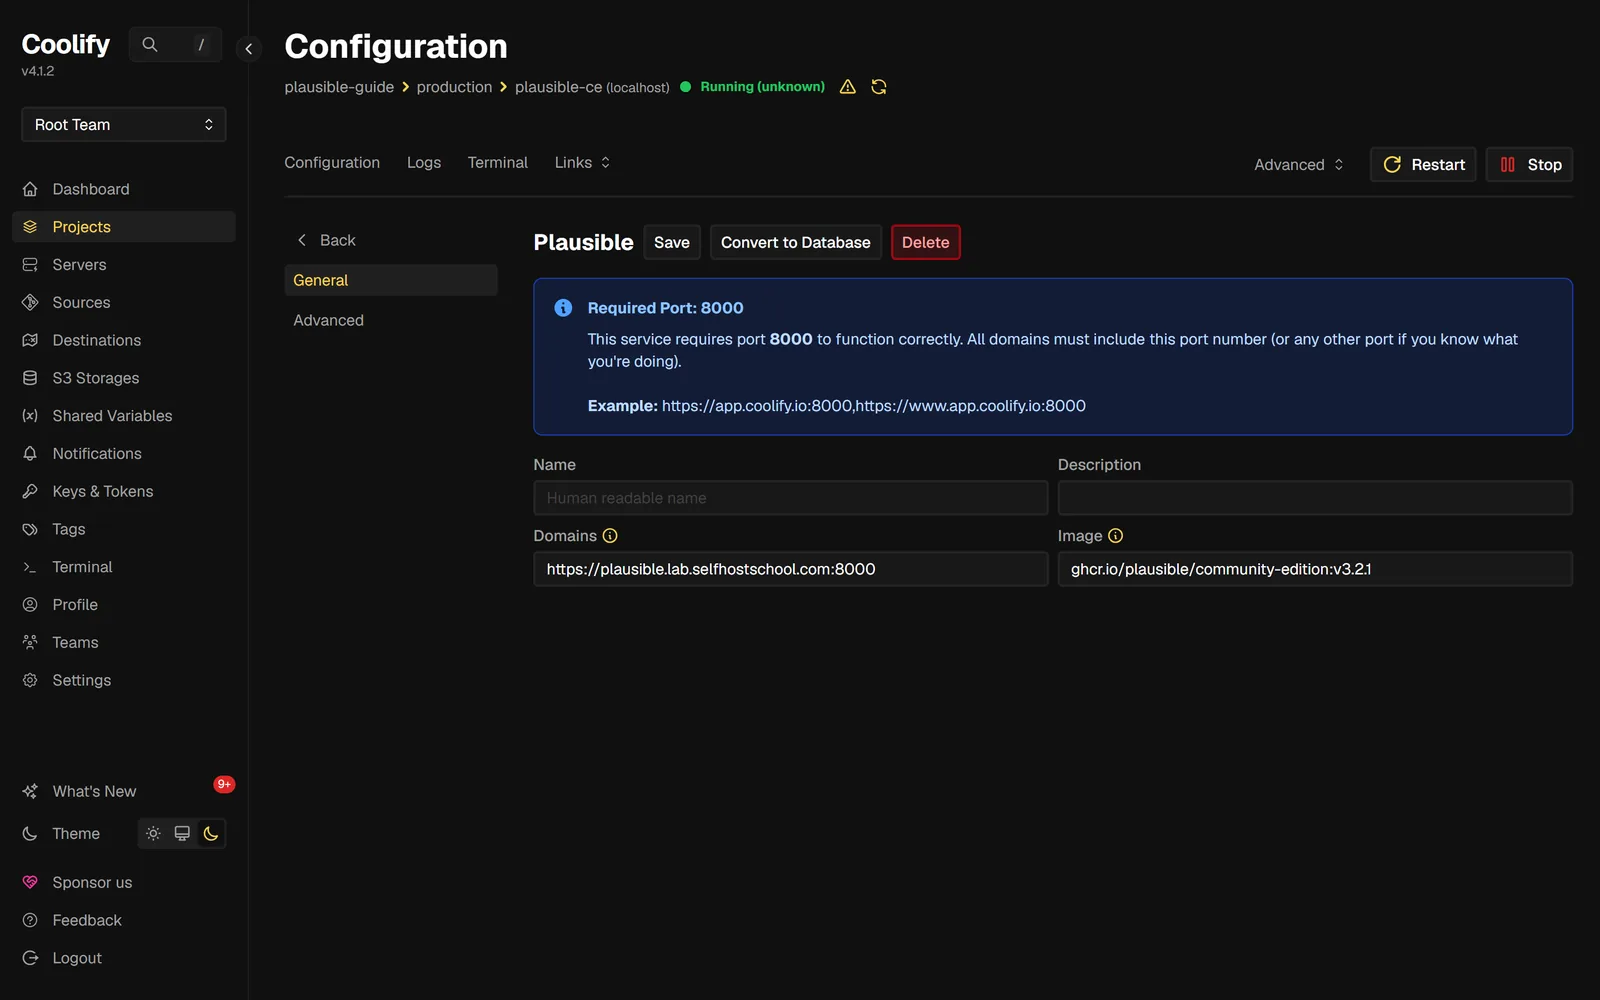Viewport: 1600px width, 1000px height.
Task: Open the Terminal tab in the top nav
Action: pyautogui.click(x=498, y=162)
